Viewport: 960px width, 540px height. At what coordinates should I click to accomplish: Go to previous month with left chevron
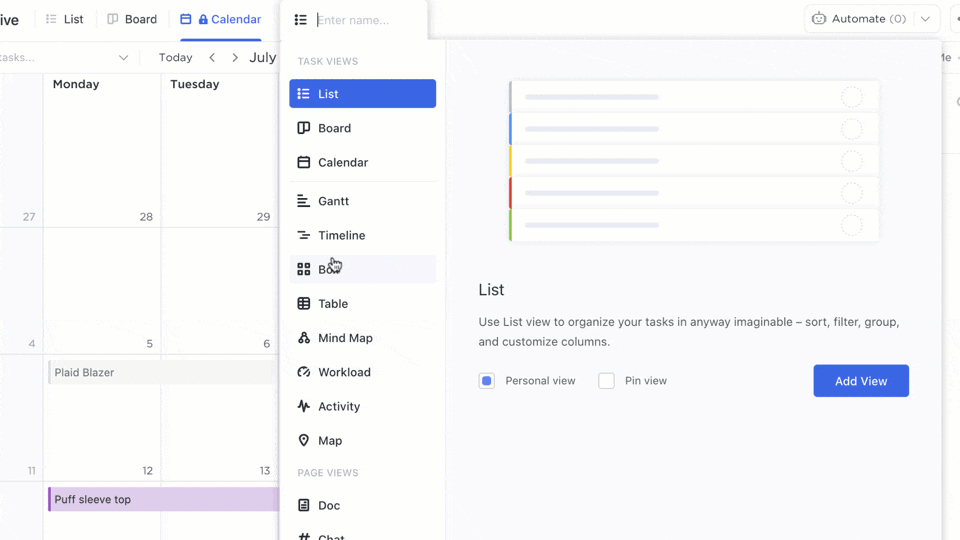pos(212,58)
